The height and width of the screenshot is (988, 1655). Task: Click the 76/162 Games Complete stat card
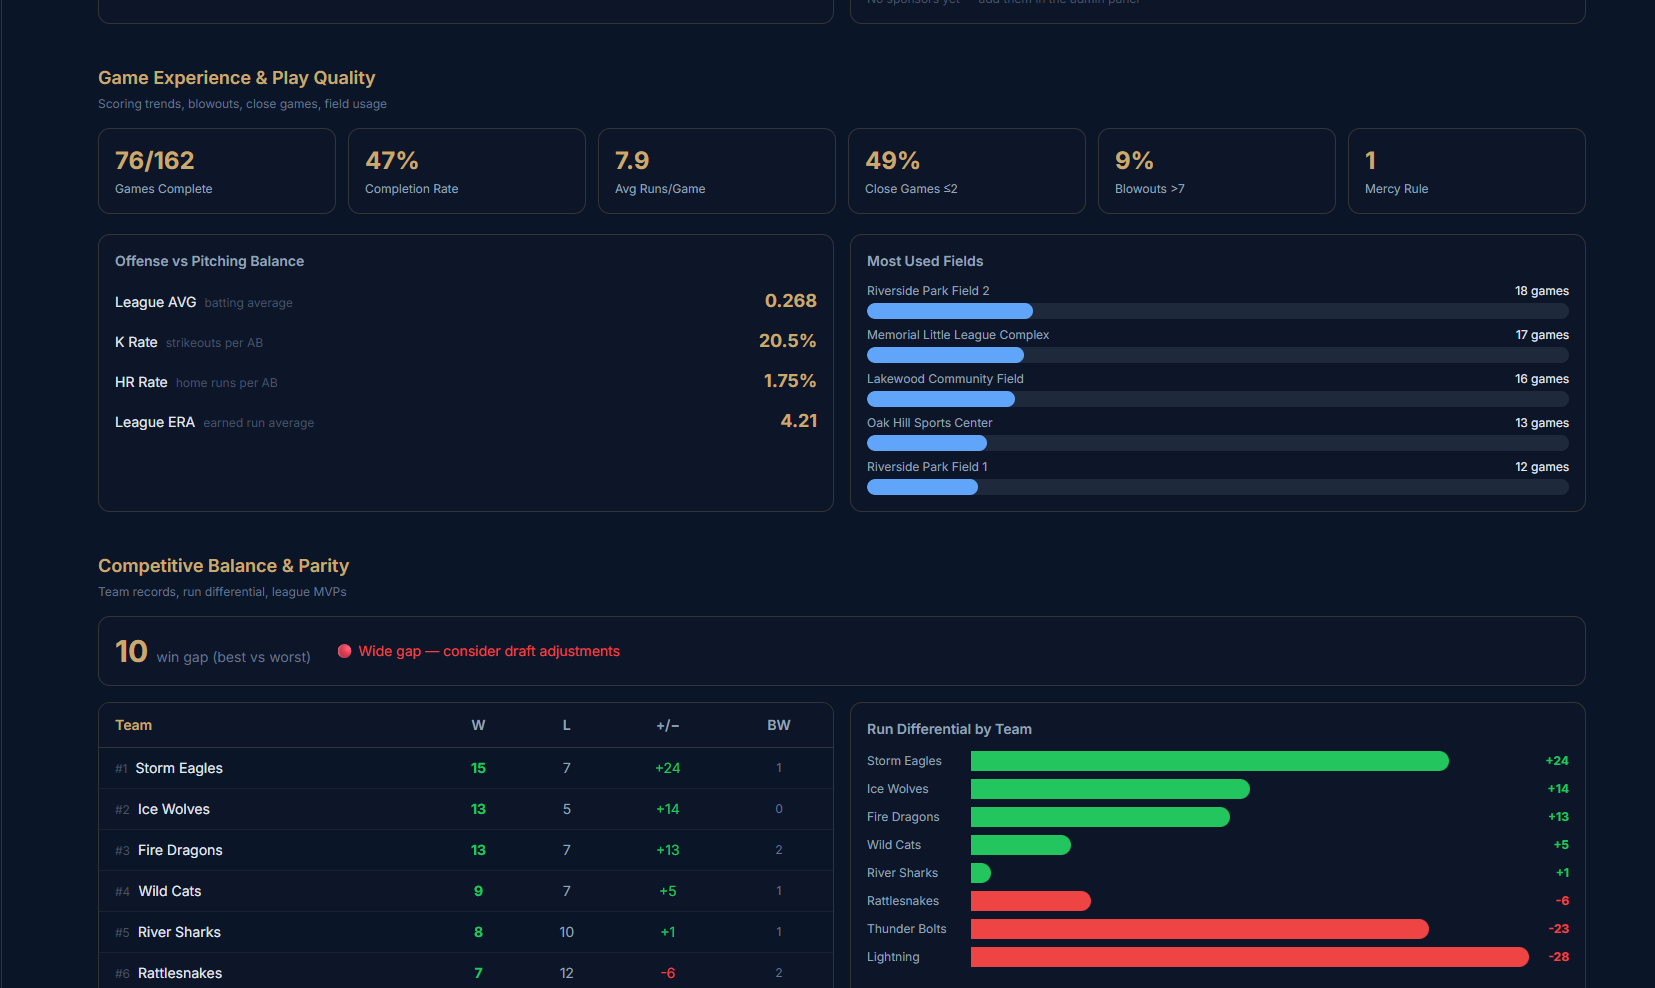pos(216,170)
